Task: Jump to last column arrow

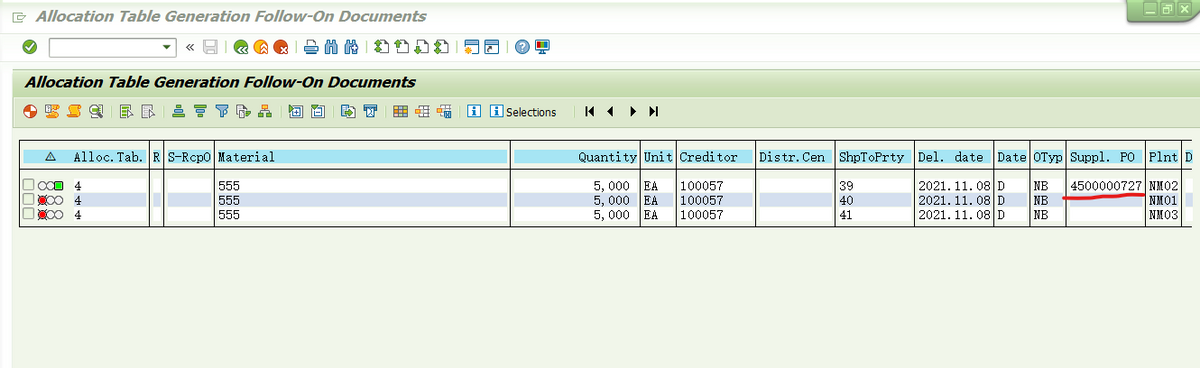Action: tap(653, 111)
